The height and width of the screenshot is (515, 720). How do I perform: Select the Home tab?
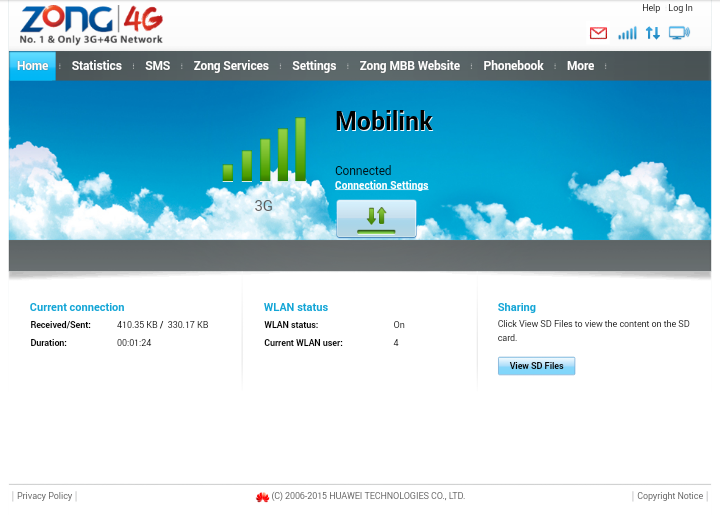click(x=32, y=66)
